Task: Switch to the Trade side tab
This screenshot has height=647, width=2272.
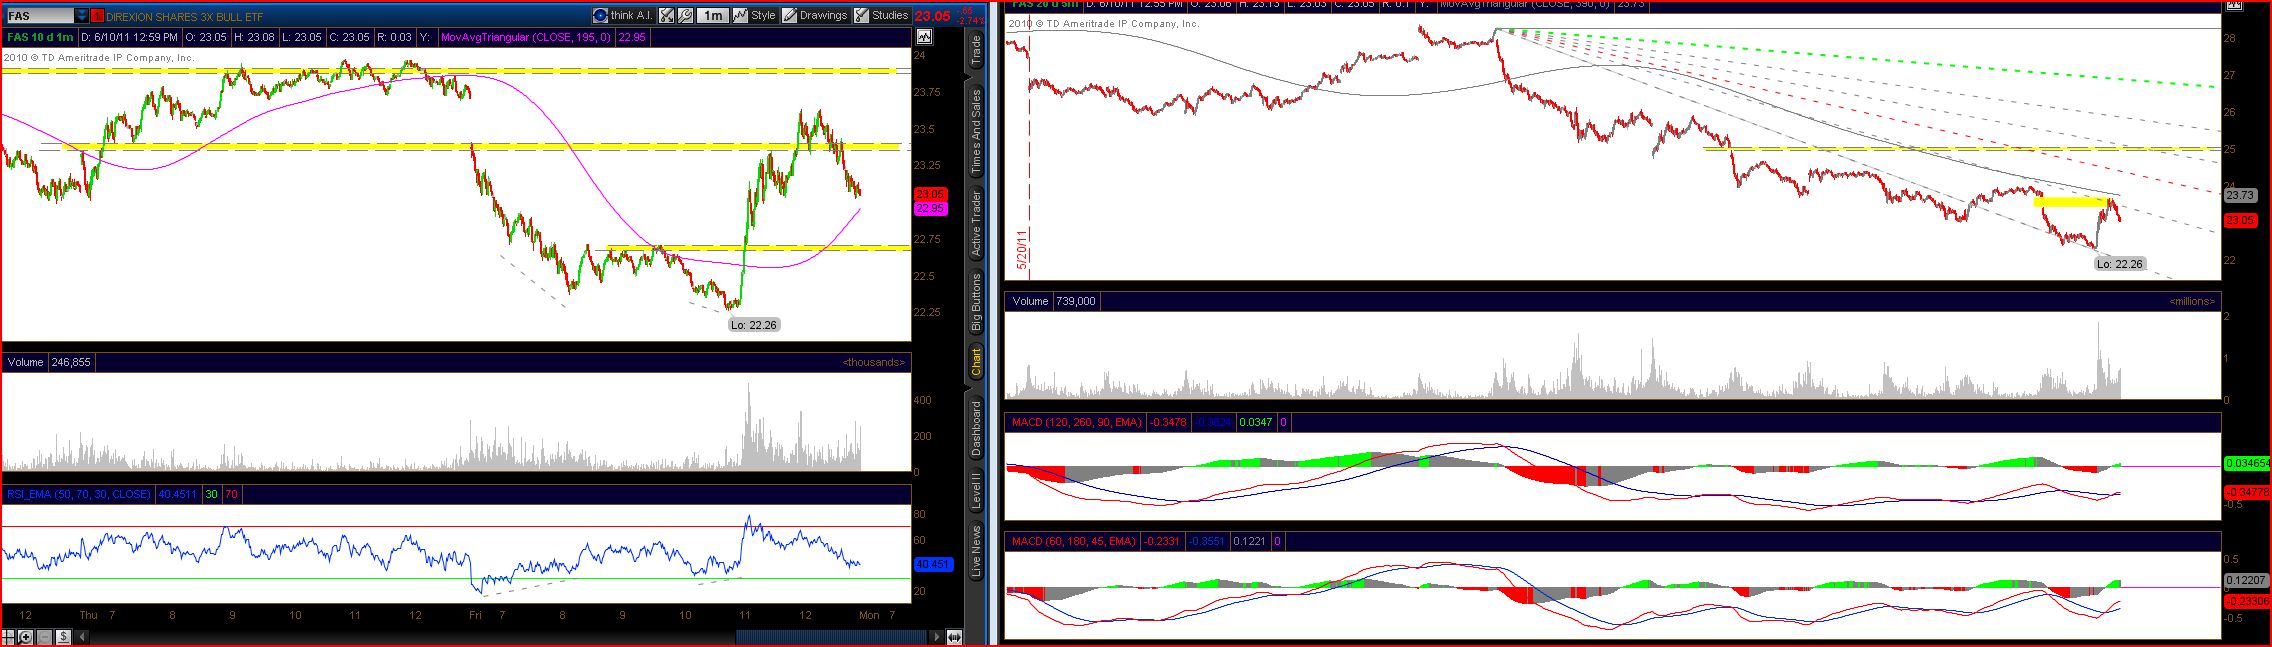Action: coord(976,52)
